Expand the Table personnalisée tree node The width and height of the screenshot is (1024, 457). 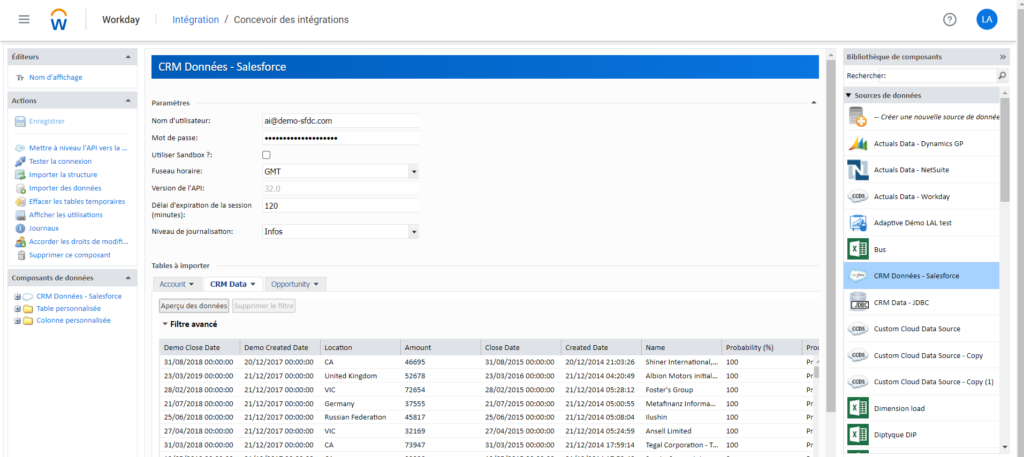pos(17,309)
